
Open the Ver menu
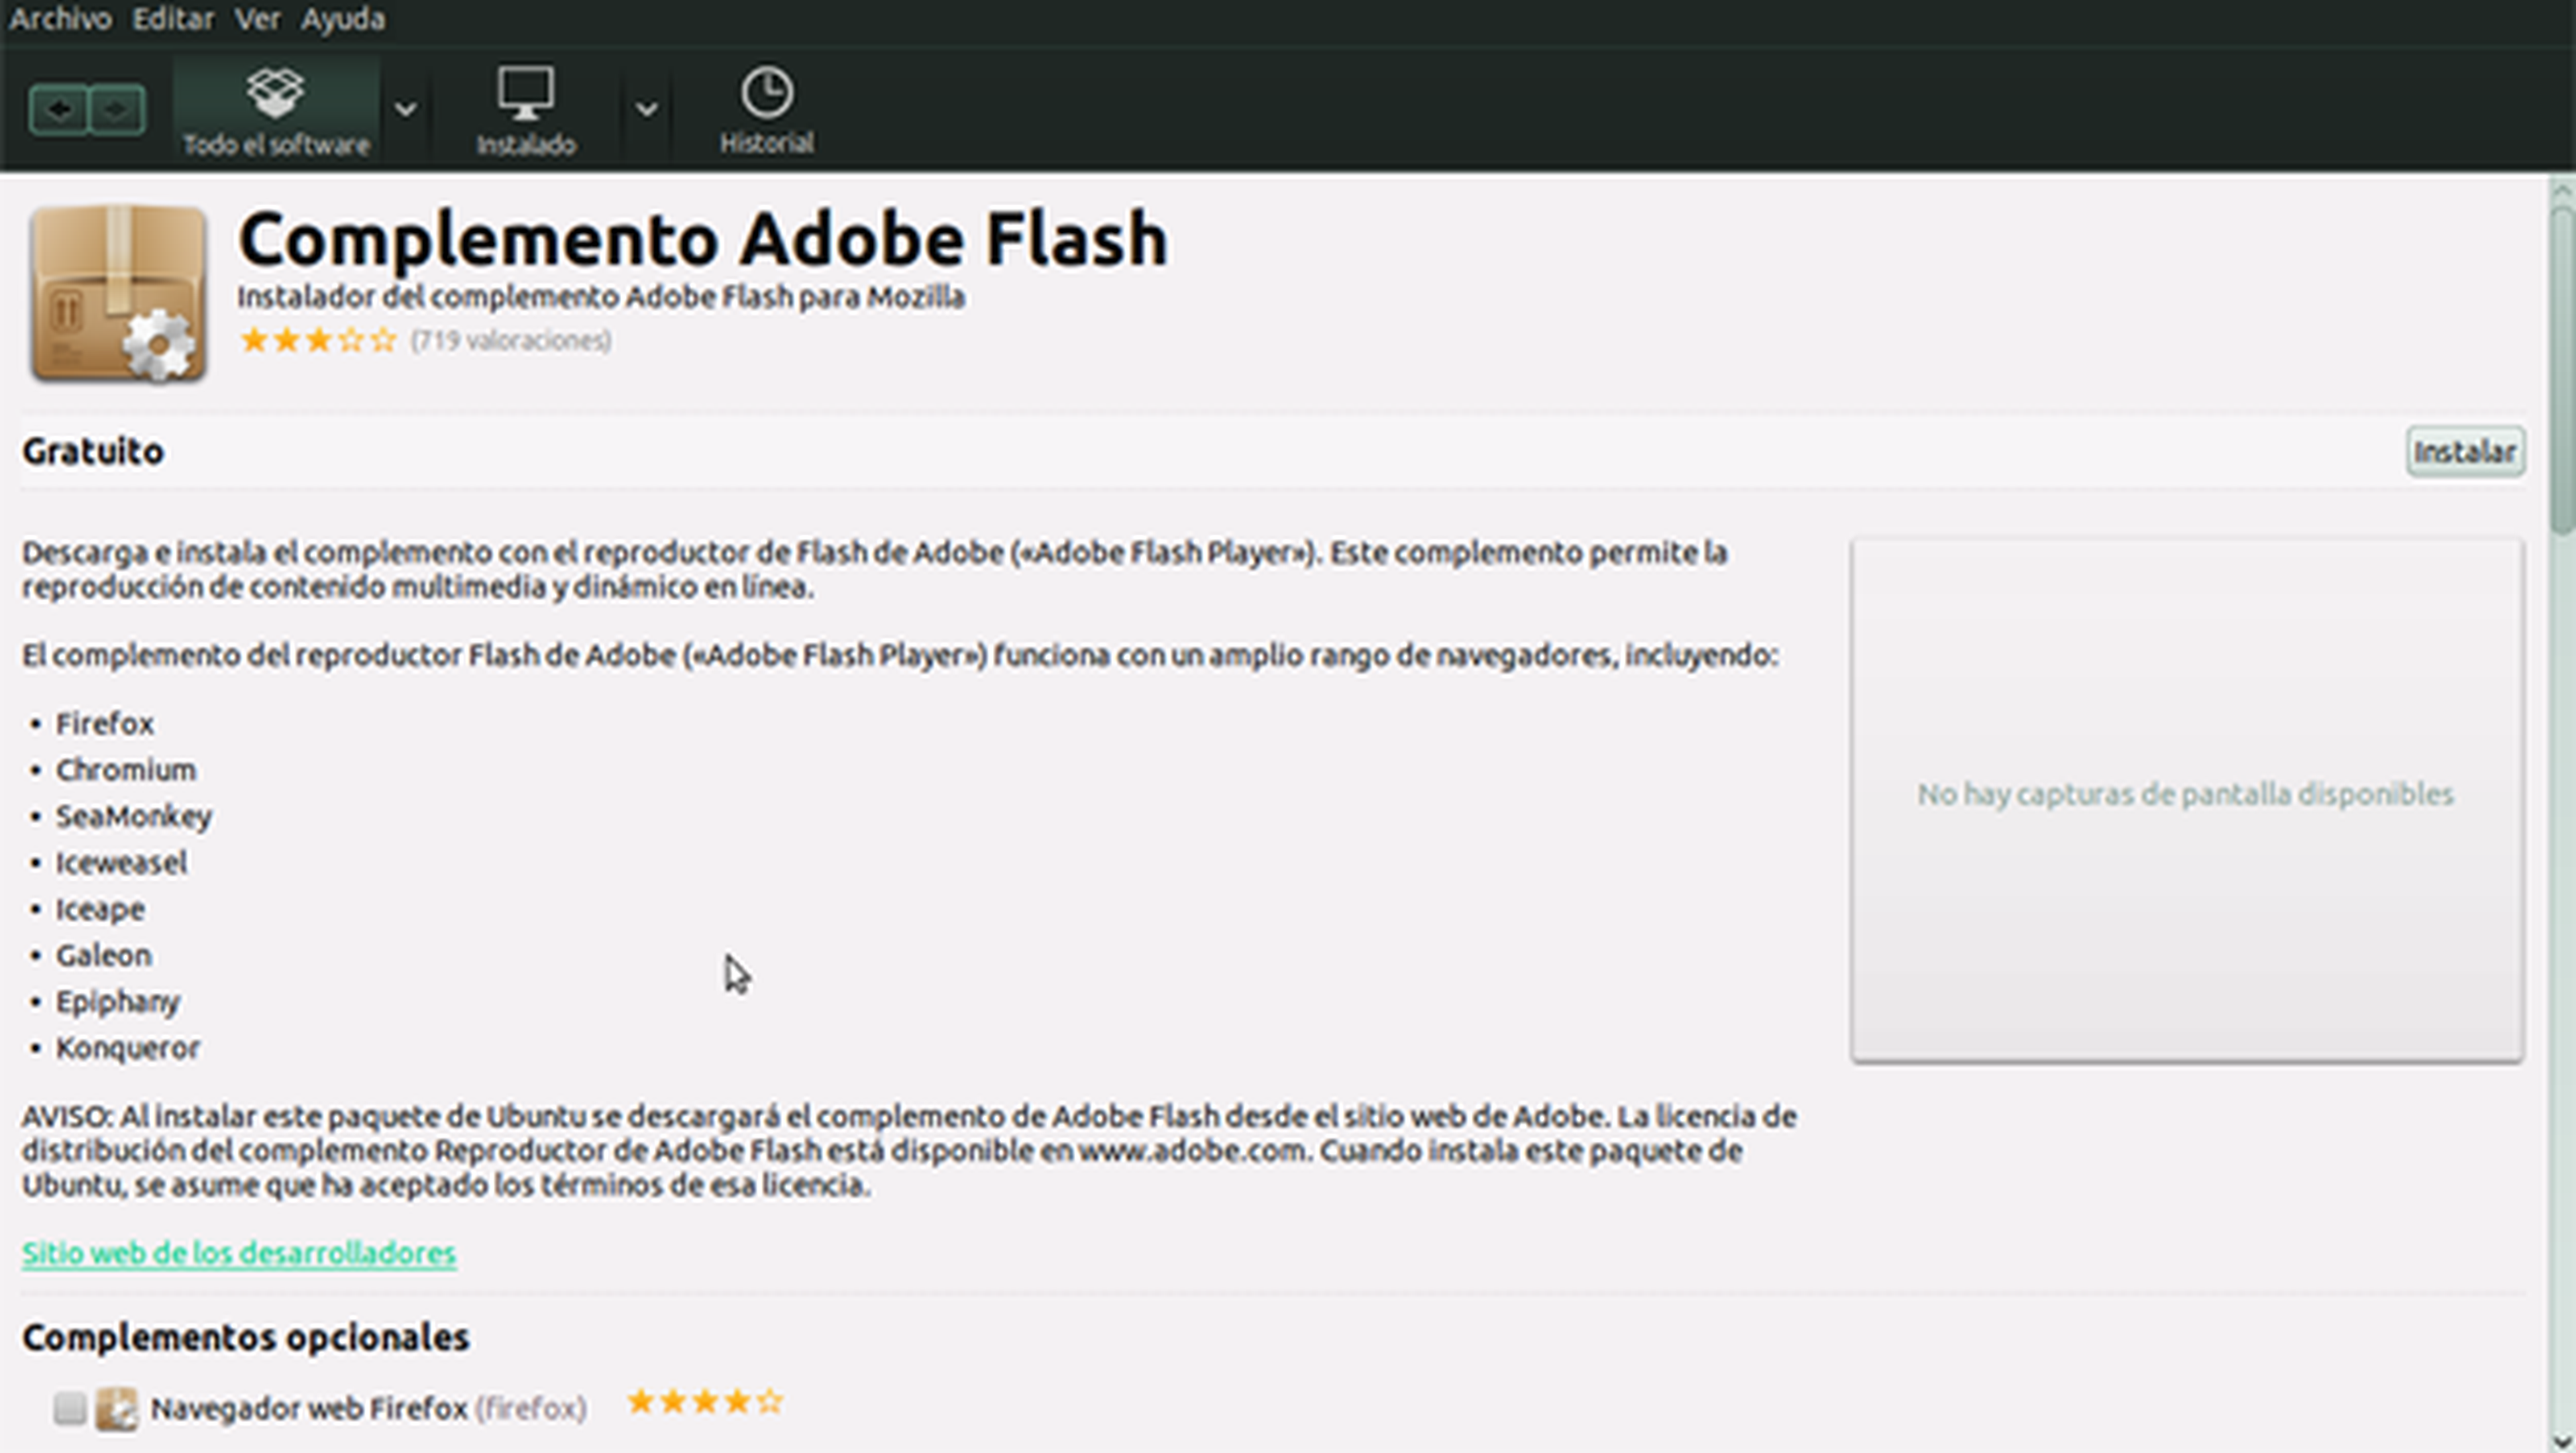pos(257,18)
